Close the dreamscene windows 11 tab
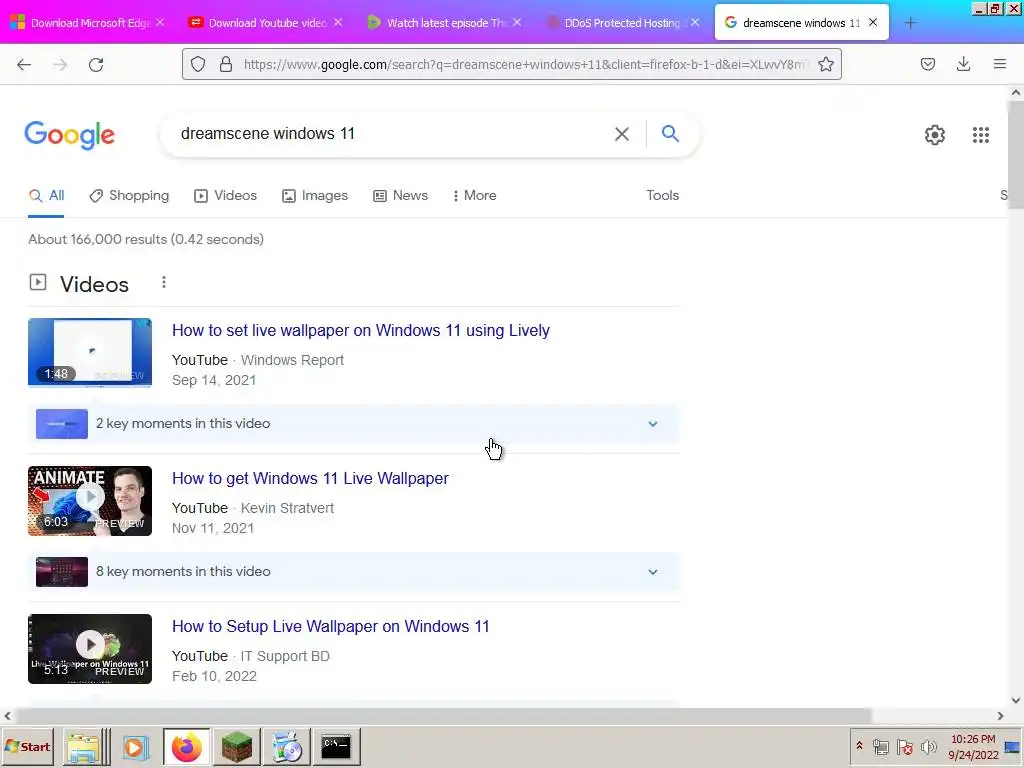This screenshot has height=768, width=1024. [x=872, y=22]
